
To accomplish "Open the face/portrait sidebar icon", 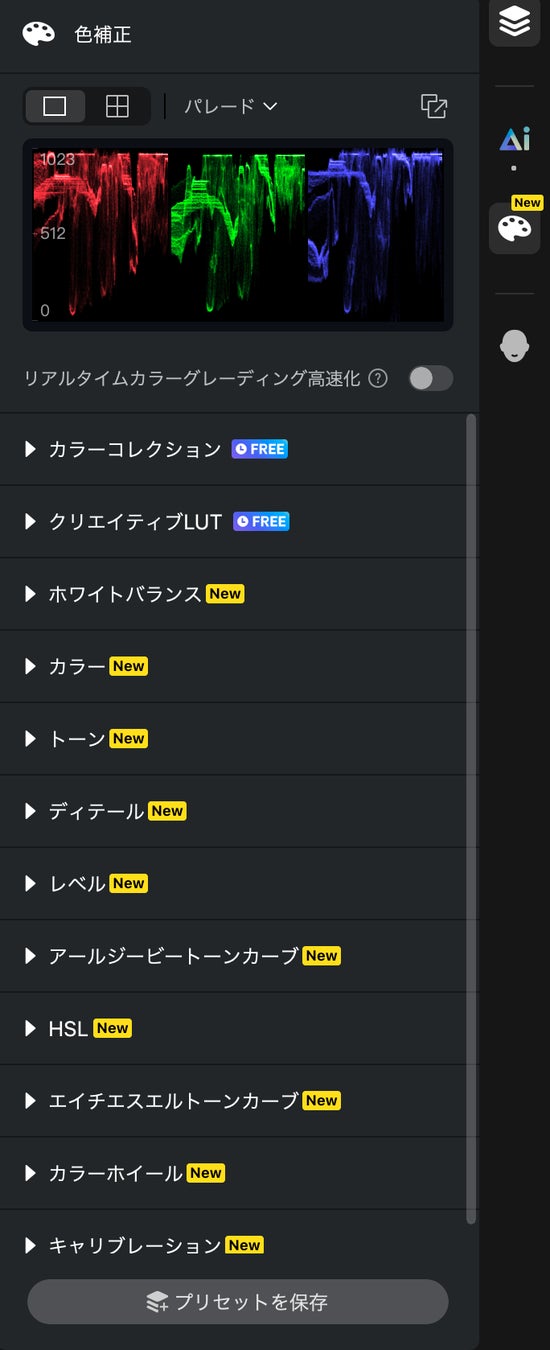I will pos(515,346).
